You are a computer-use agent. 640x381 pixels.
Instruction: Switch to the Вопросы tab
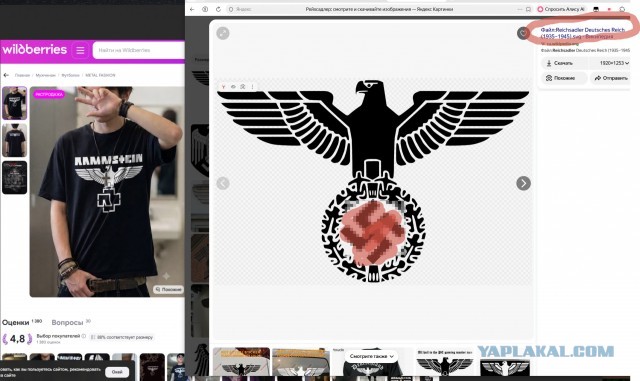pos(67,323)
